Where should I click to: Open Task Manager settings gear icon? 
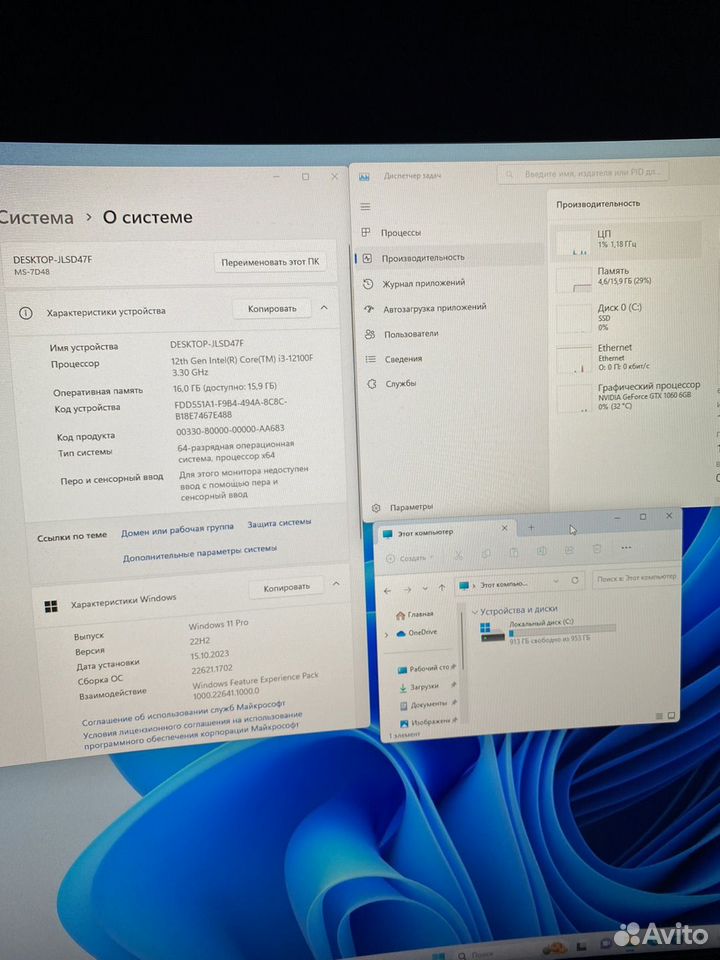tap(375, 507)
